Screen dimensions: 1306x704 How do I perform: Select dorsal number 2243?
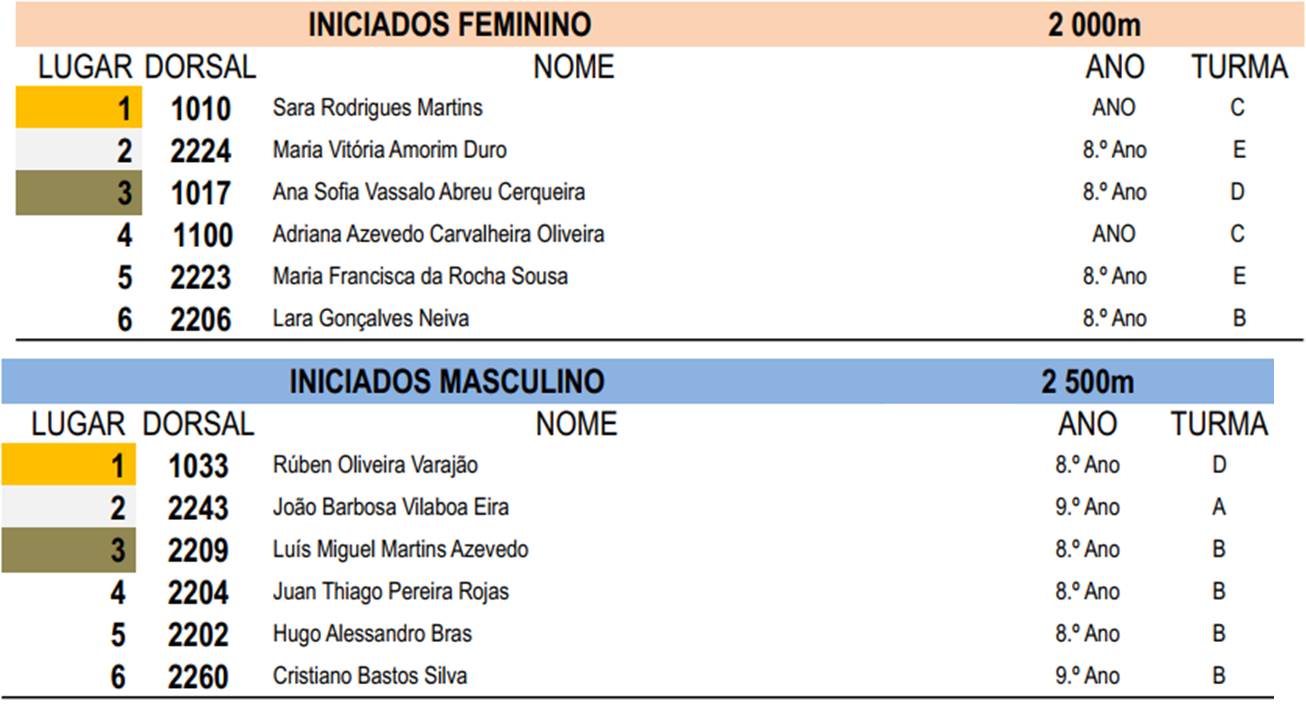pos(198,509)
